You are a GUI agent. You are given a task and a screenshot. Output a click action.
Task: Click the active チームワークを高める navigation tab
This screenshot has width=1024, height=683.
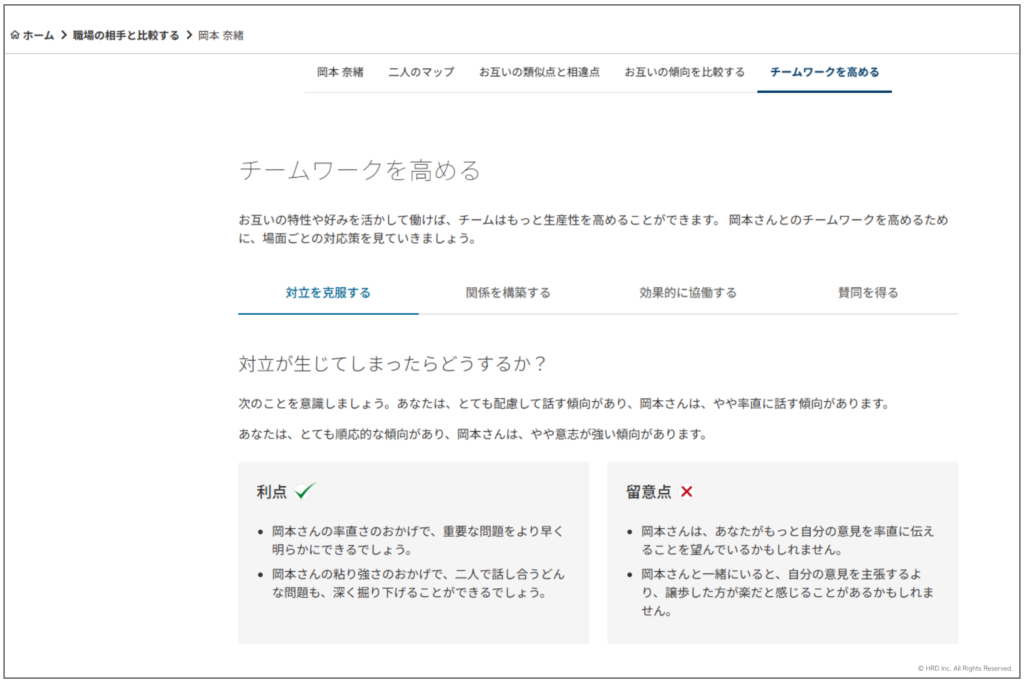click(824, 72)
